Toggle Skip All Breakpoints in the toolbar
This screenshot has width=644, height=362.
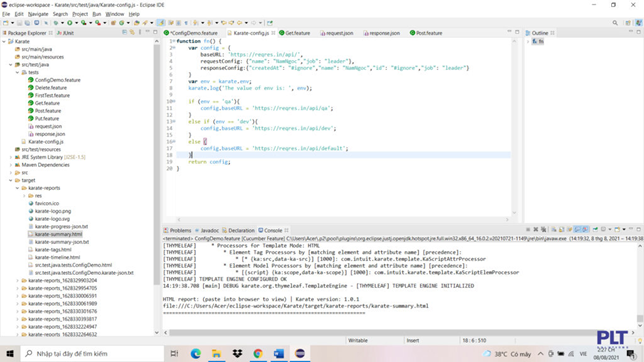[46, 23]
